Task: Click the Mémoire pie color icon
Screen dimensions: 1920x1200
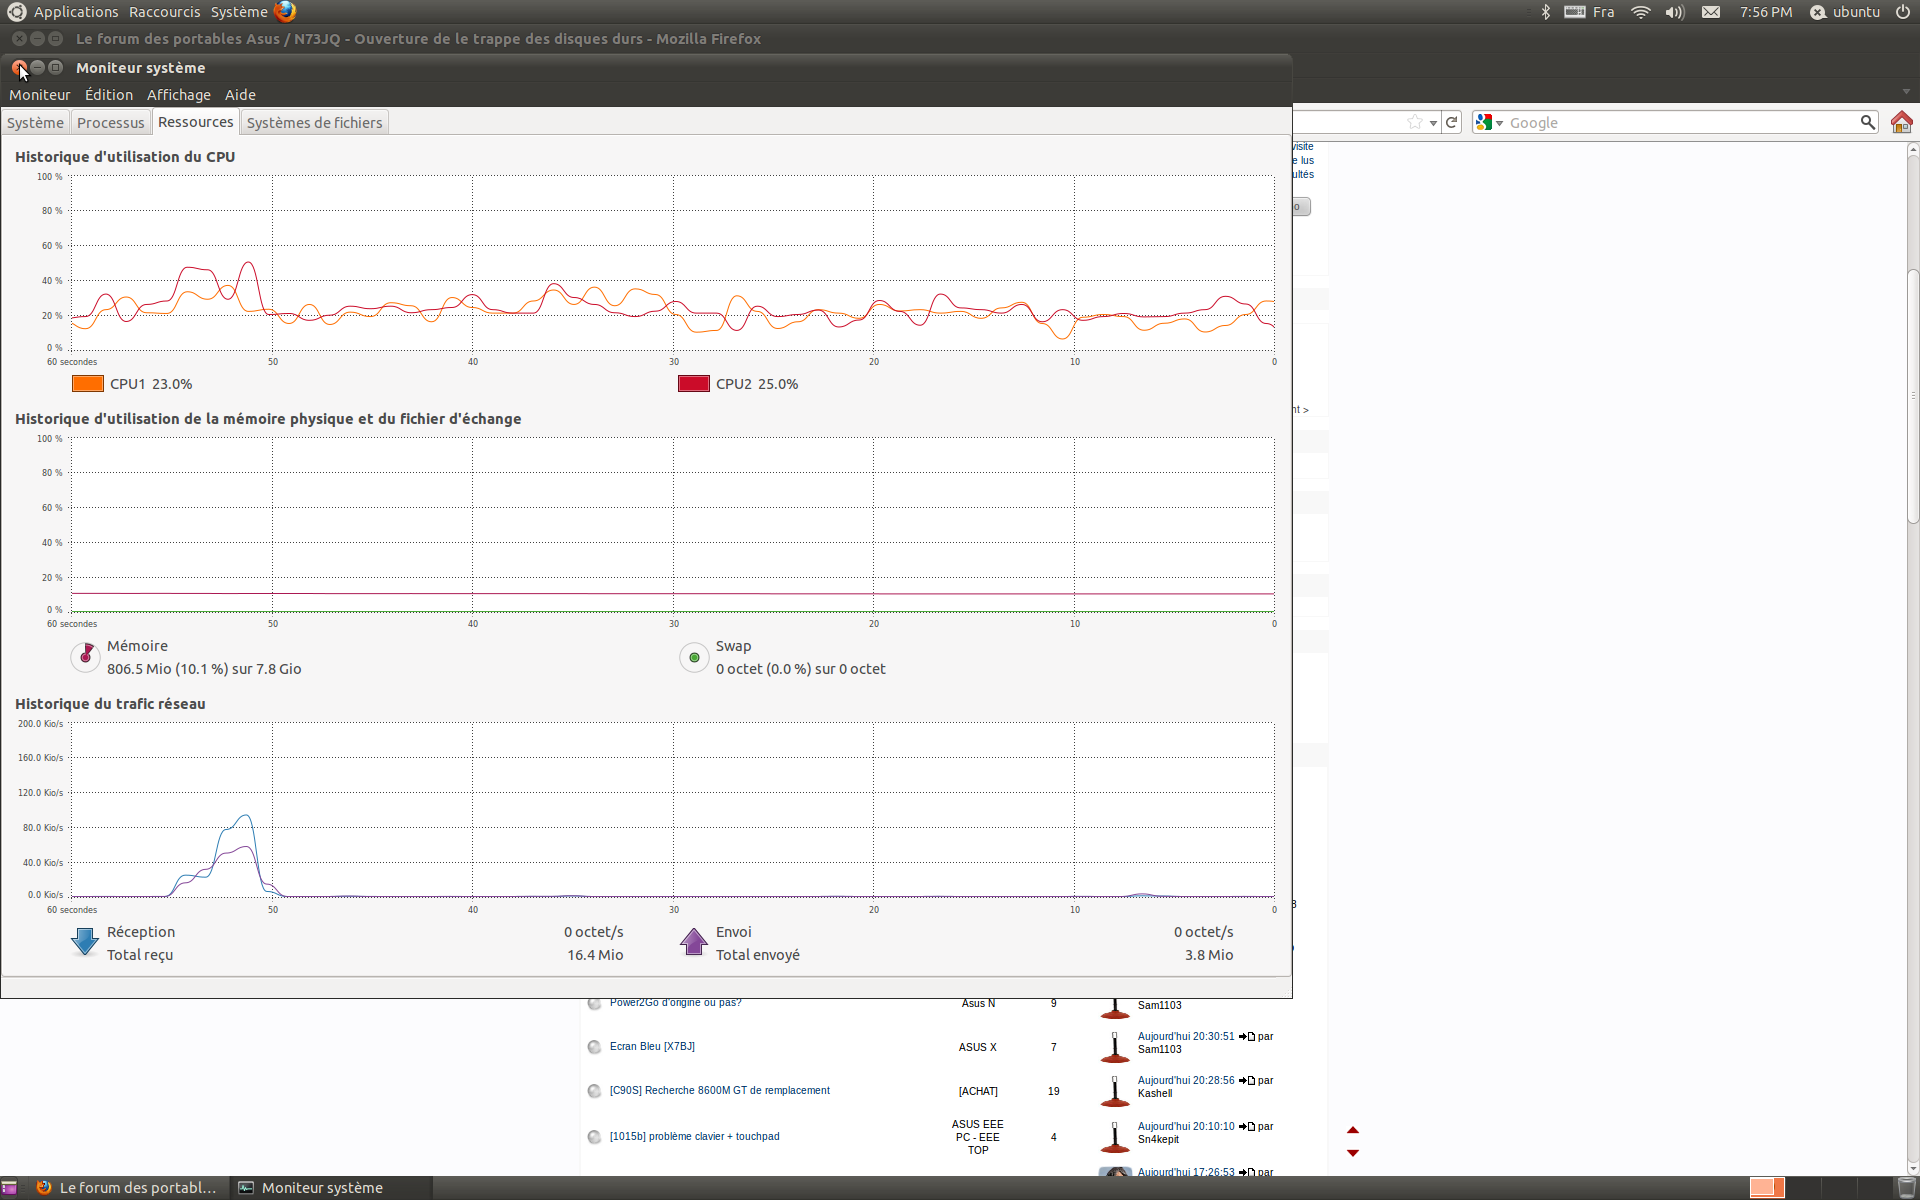Action: tap(86, 657)
